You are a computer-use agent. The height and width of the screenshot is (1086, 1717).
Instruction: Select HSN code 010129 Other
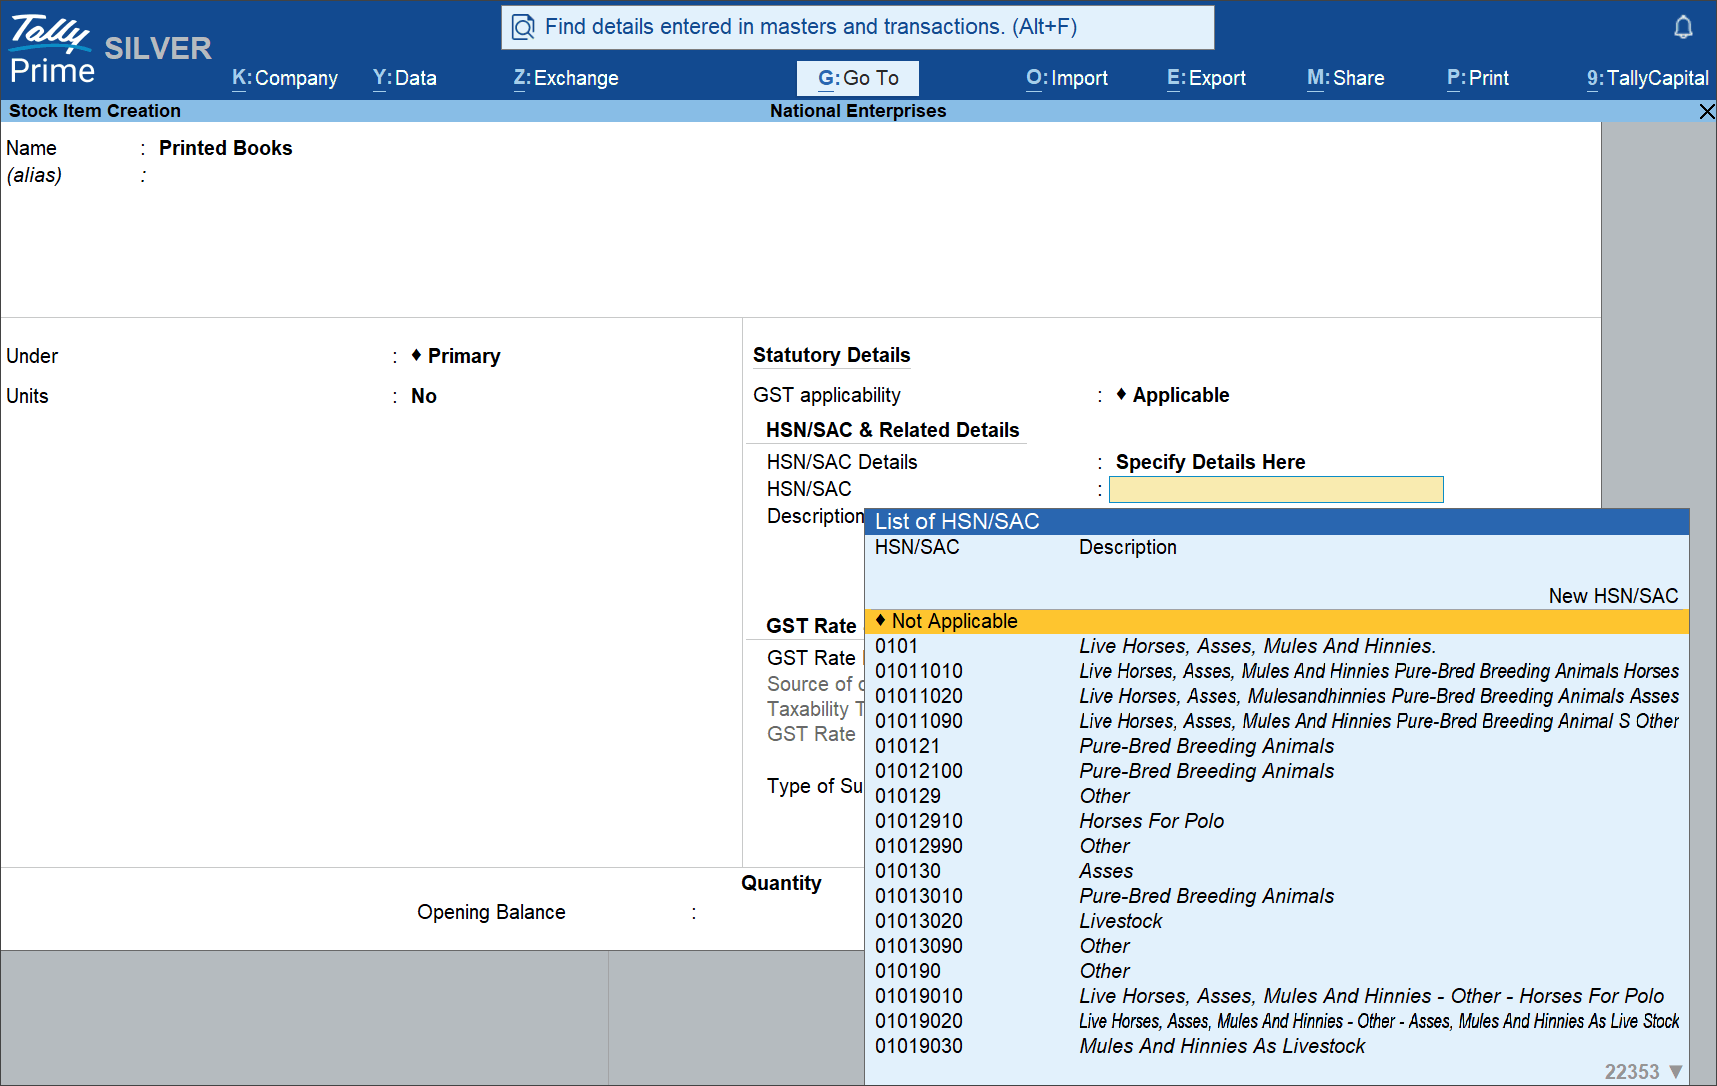point(1277,796)
